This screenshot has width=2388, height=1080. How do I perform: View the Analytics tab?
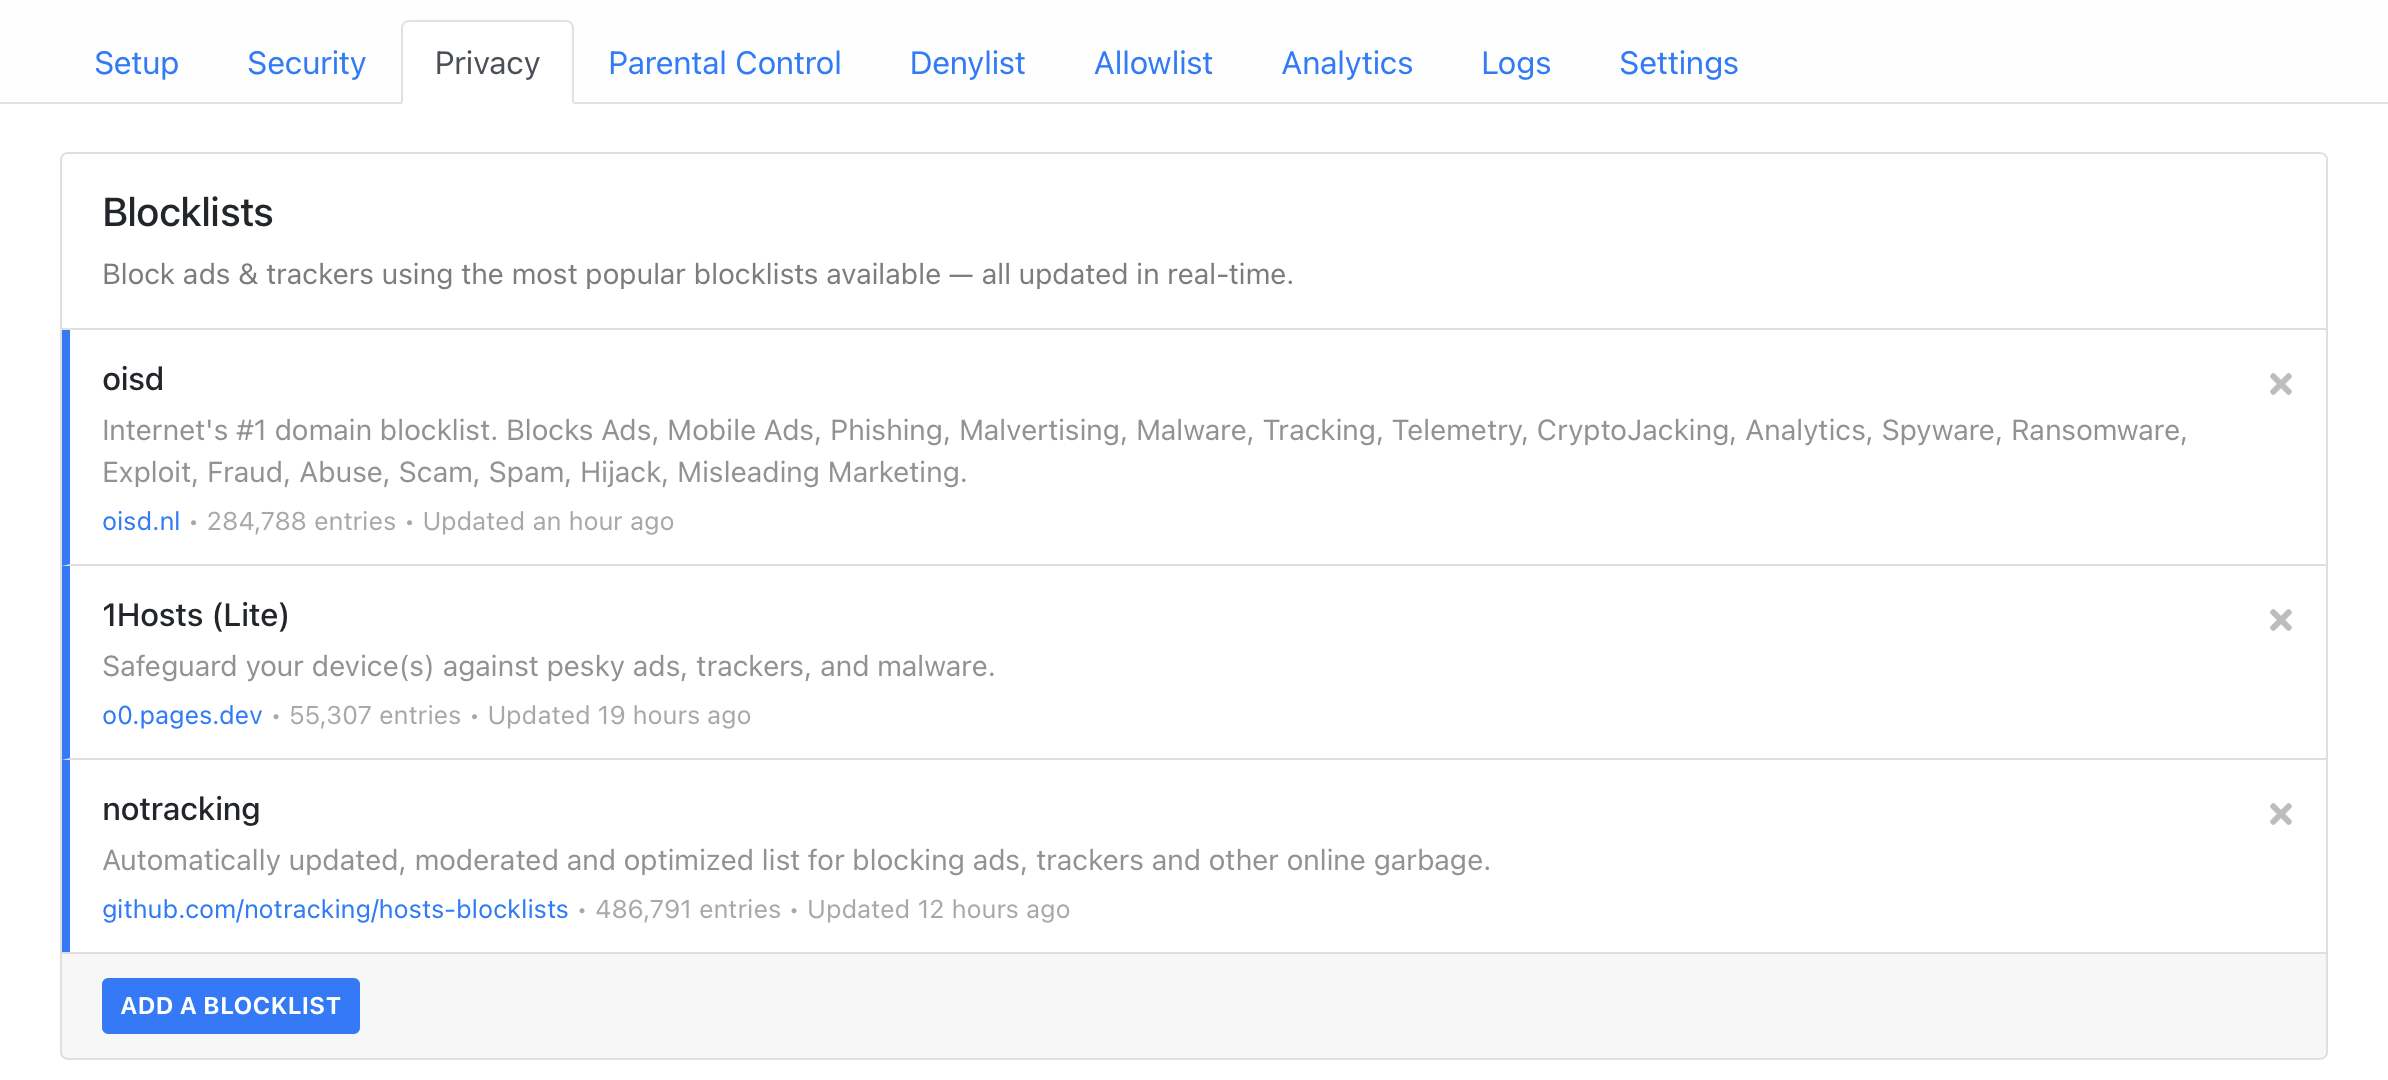click(1347, 63)
